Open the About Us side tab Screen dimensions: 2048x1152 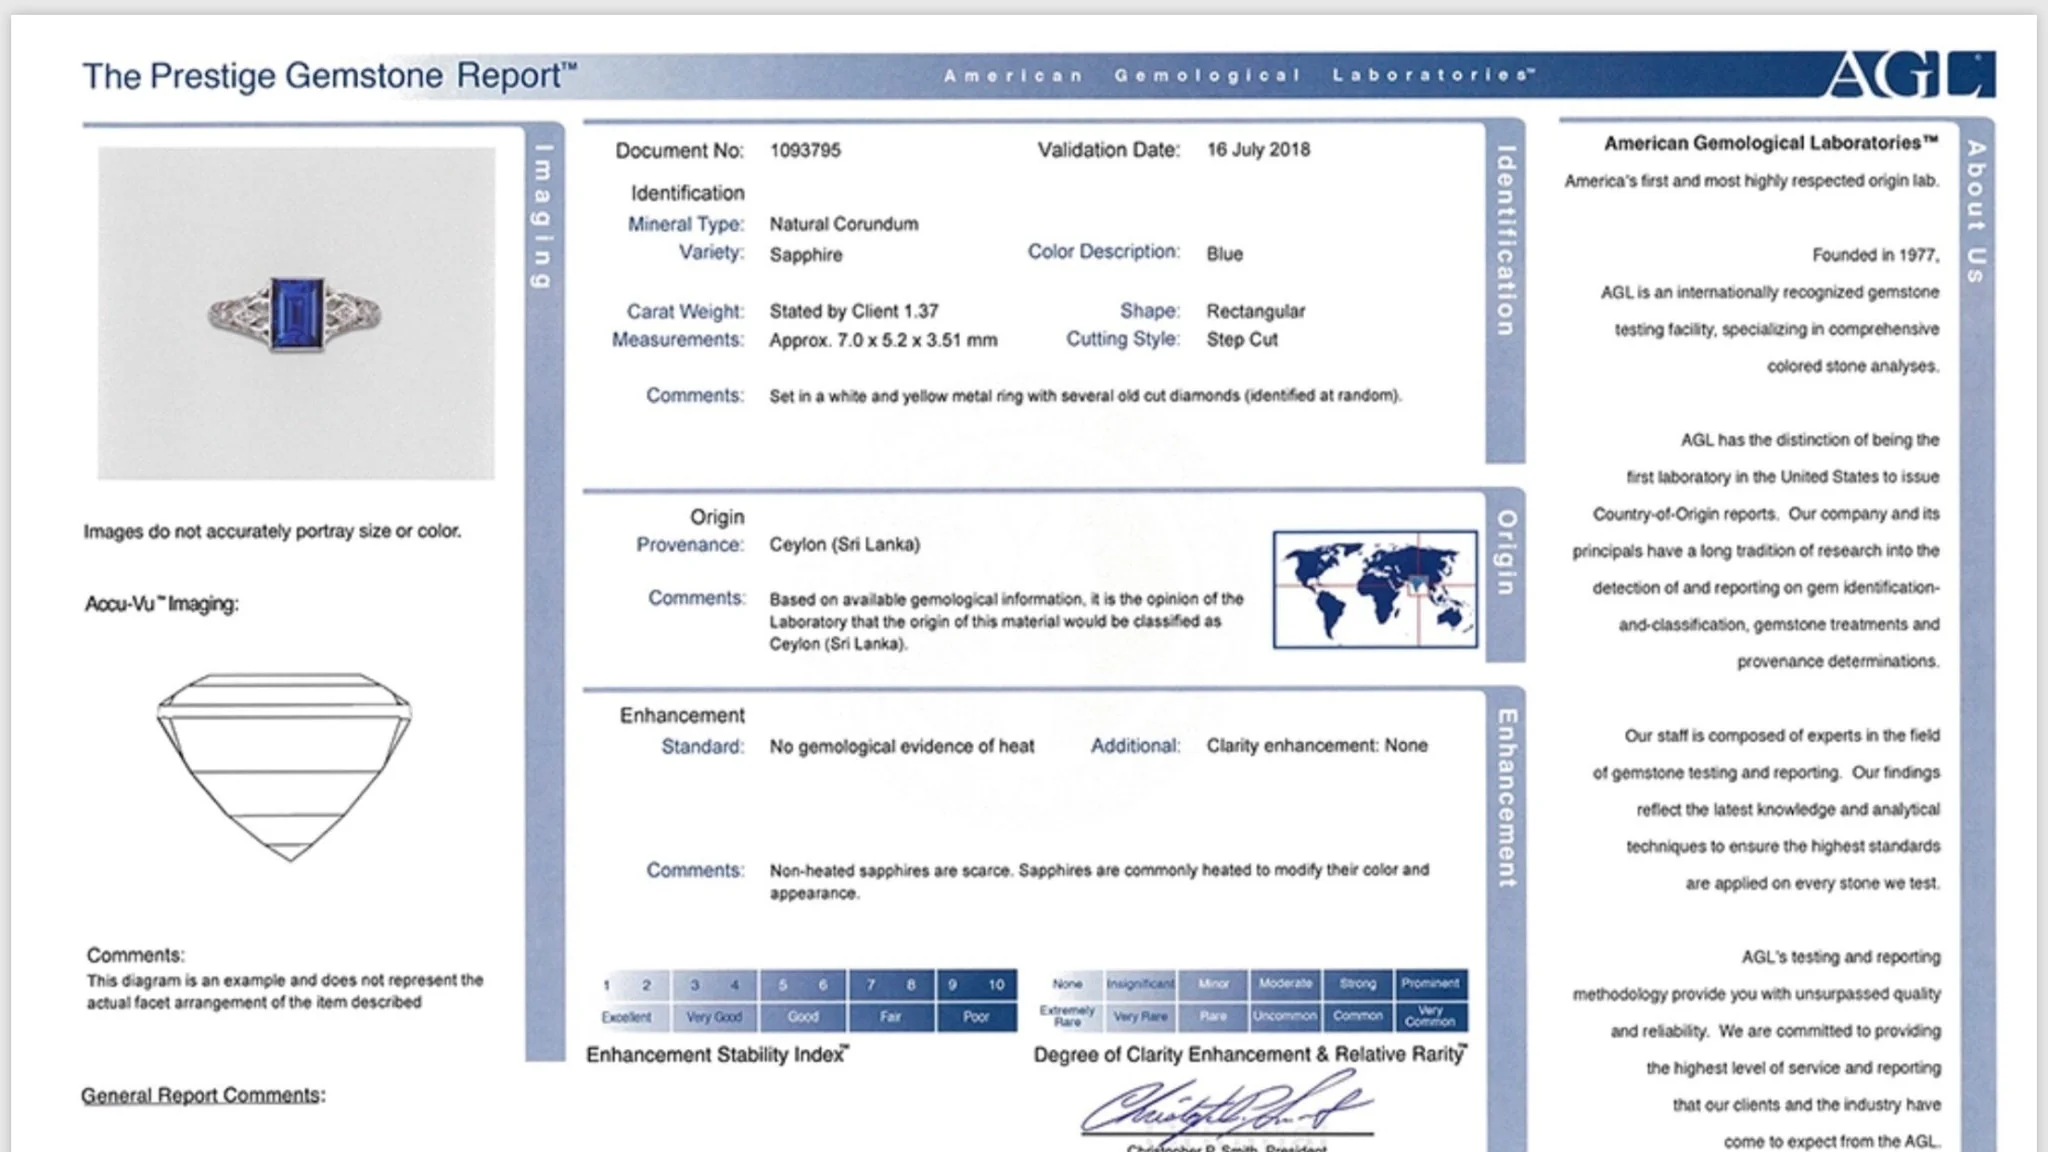(x=1976, y=211)
